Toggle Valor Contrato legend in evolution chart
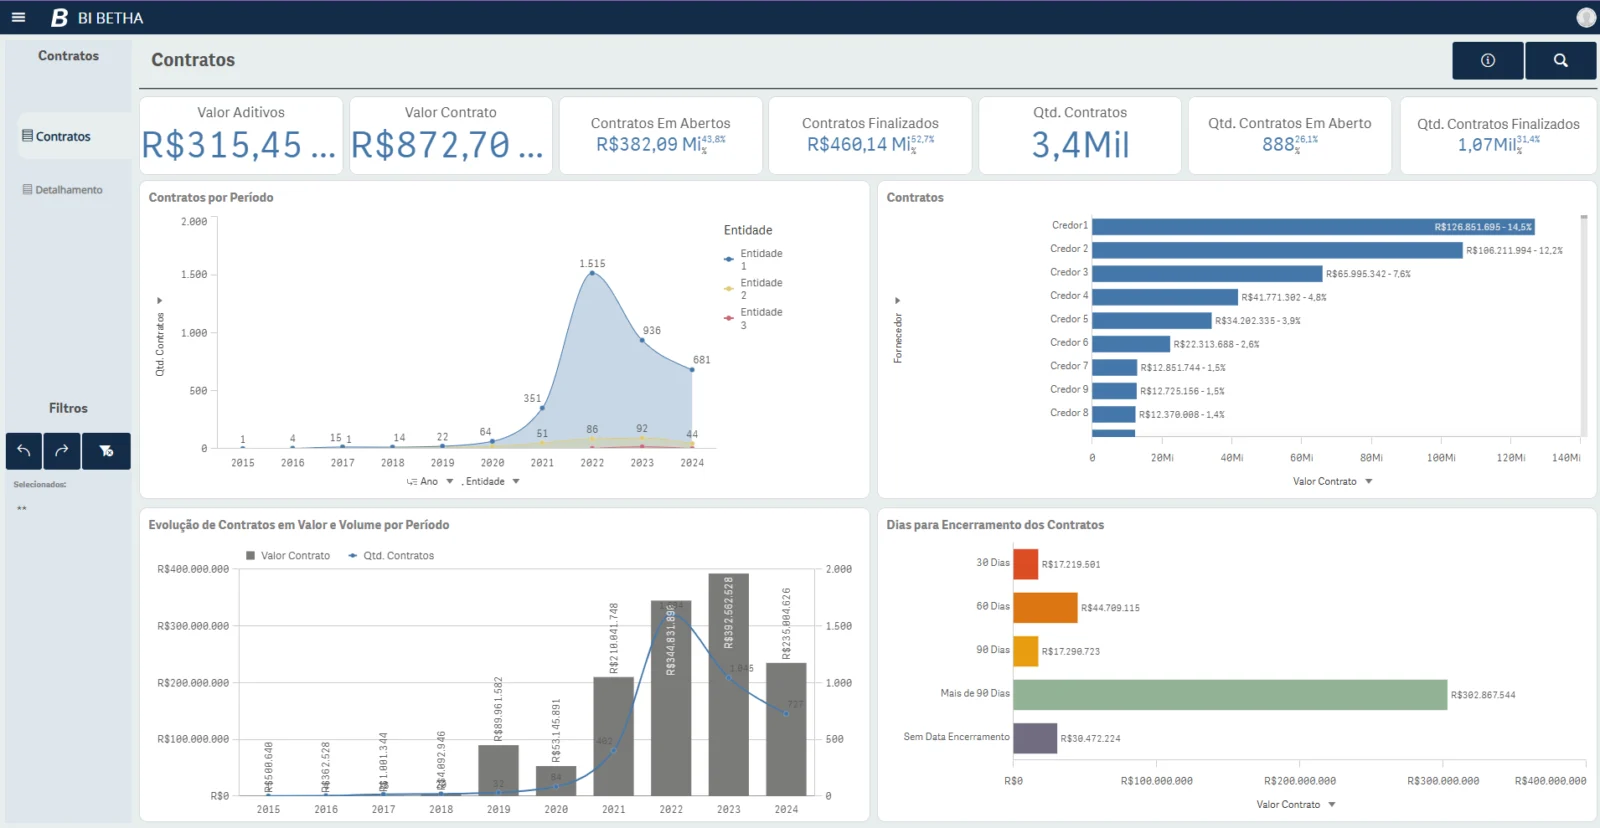The width and height of the screenshot is (1600, 828). click(x=288, y=556)
